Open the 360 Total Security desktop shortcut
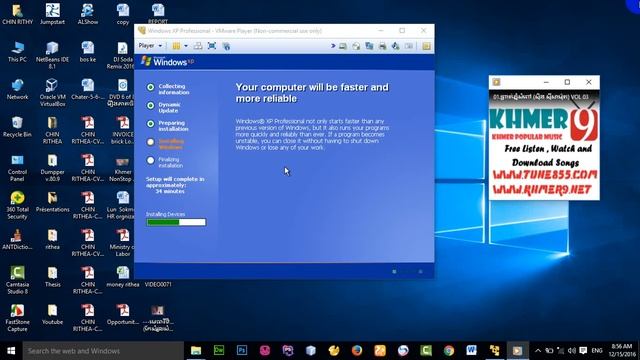This screenshot has height=360, width=640. (x=17, y=205)
